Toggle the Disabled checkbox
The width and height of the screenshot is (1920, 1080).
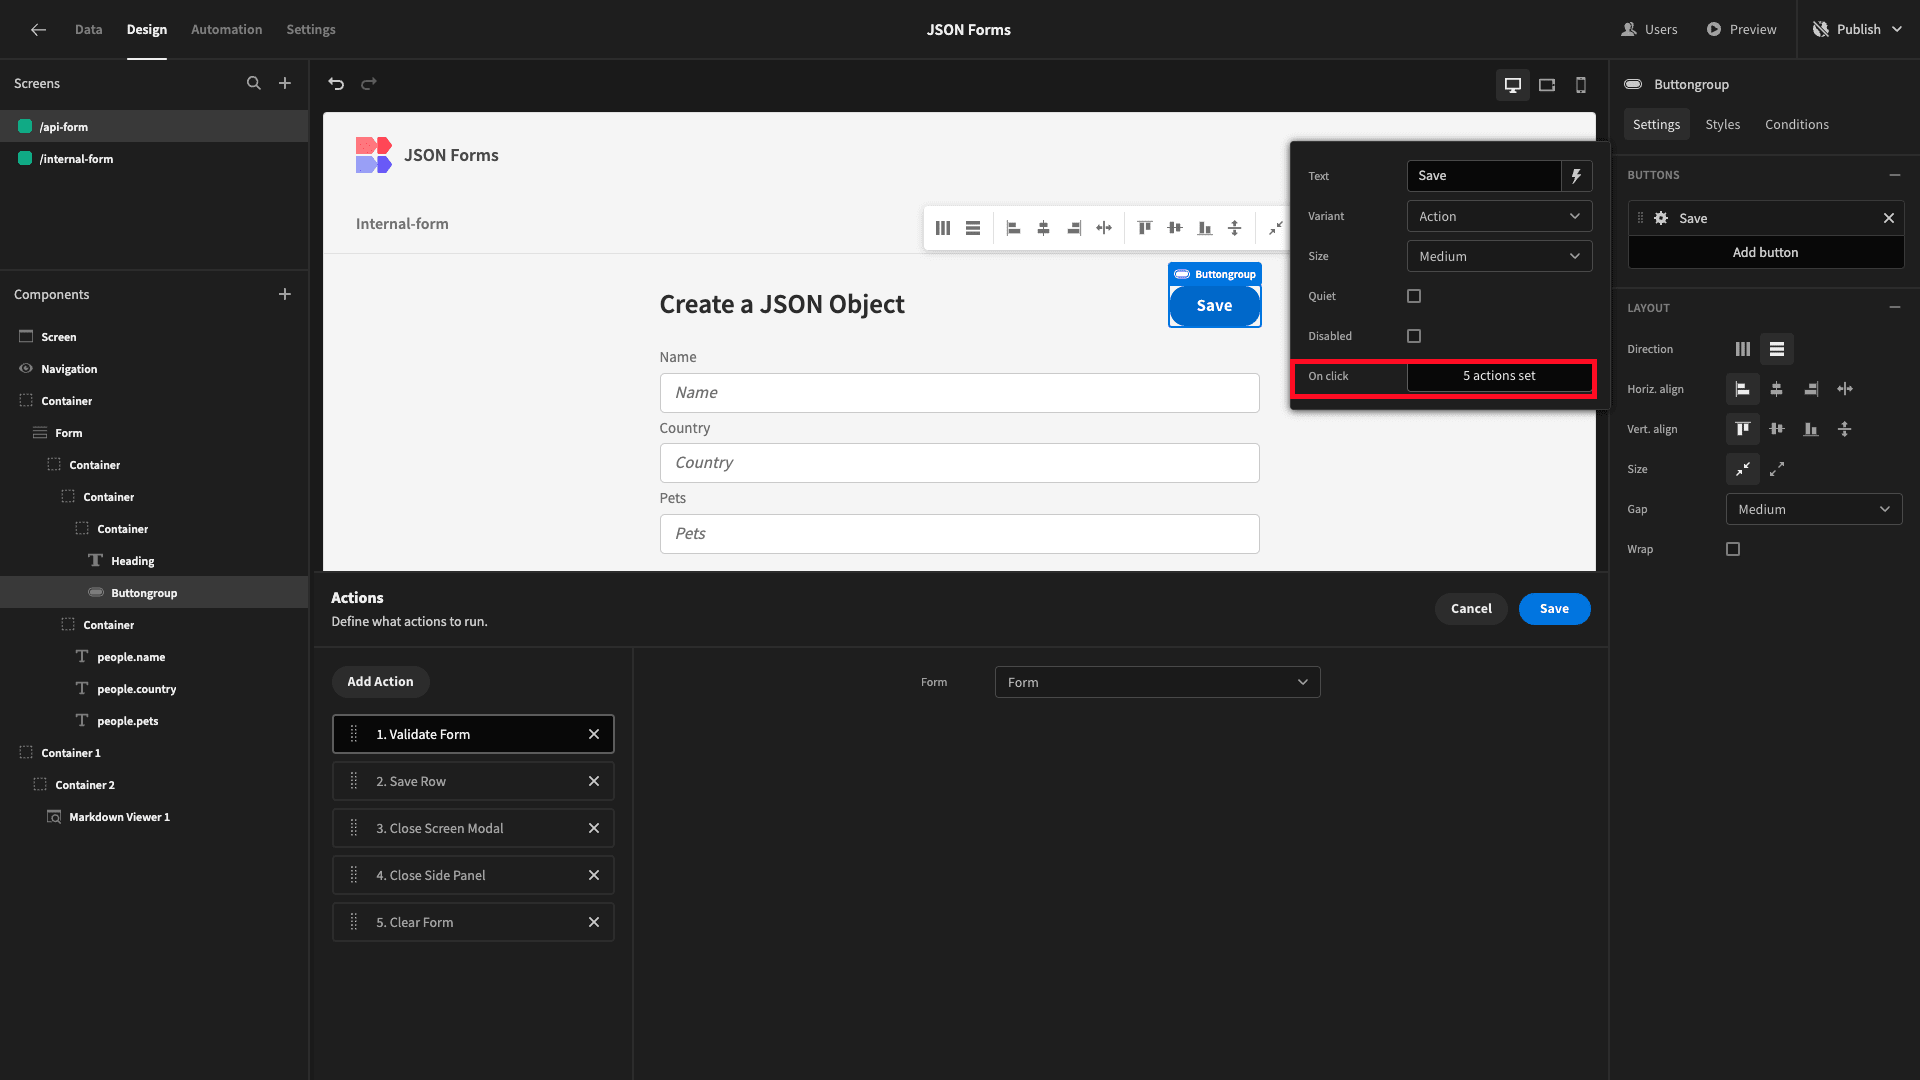tap(1414, 335)
